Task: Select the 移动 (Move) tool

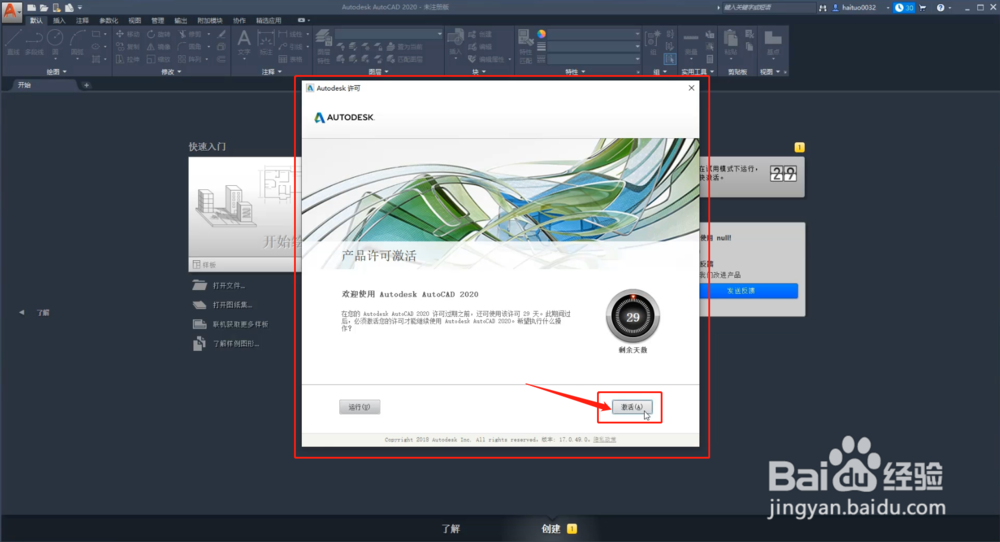Action: (128, 34)
